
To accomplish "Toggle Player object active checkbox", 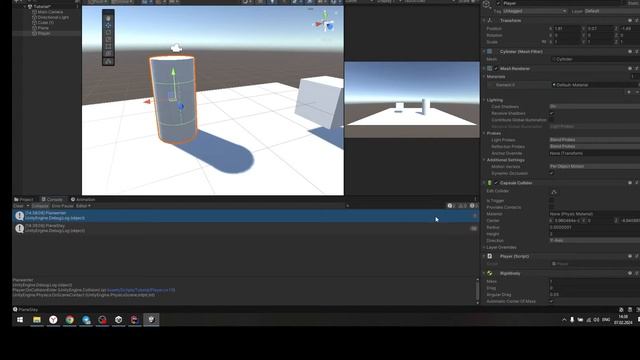I will coord(498,3).
